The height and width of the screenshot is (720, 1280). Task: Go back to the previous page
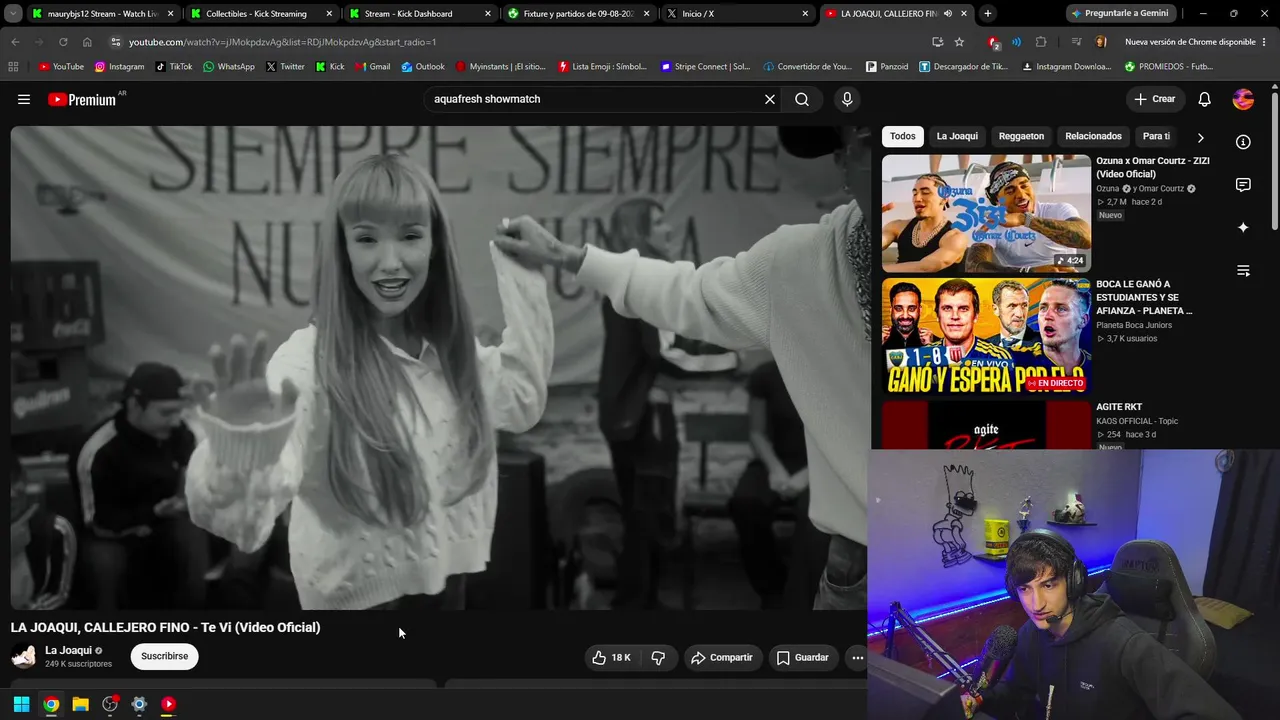15,42
